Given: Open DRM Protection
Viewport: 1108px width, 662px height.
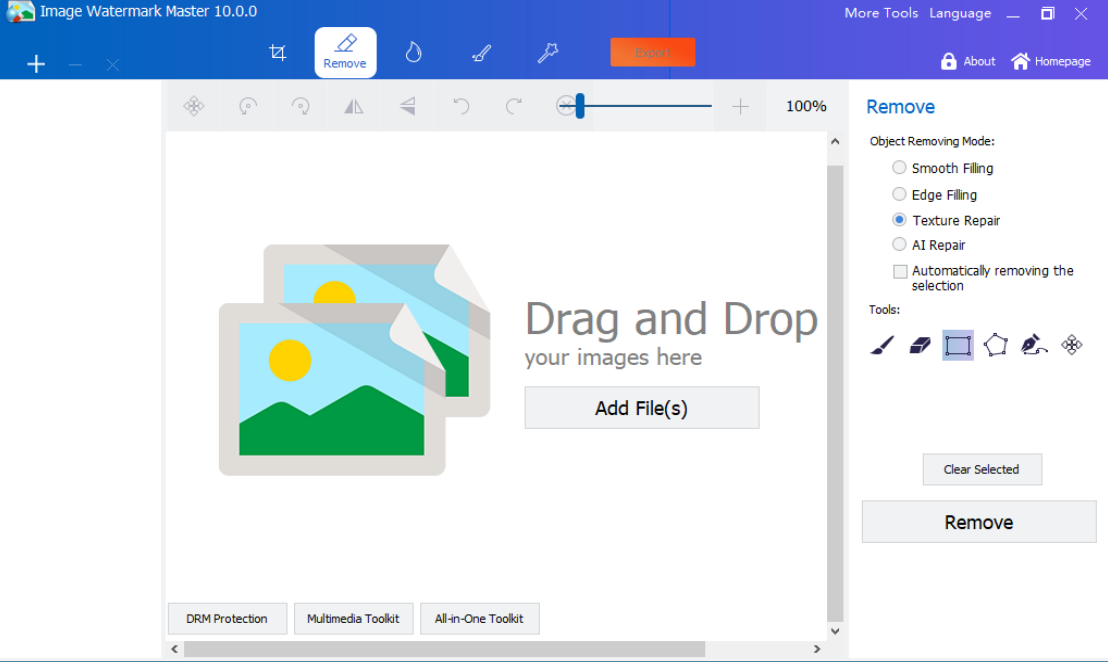Looking at the screenshot, I should coord(227,618).
